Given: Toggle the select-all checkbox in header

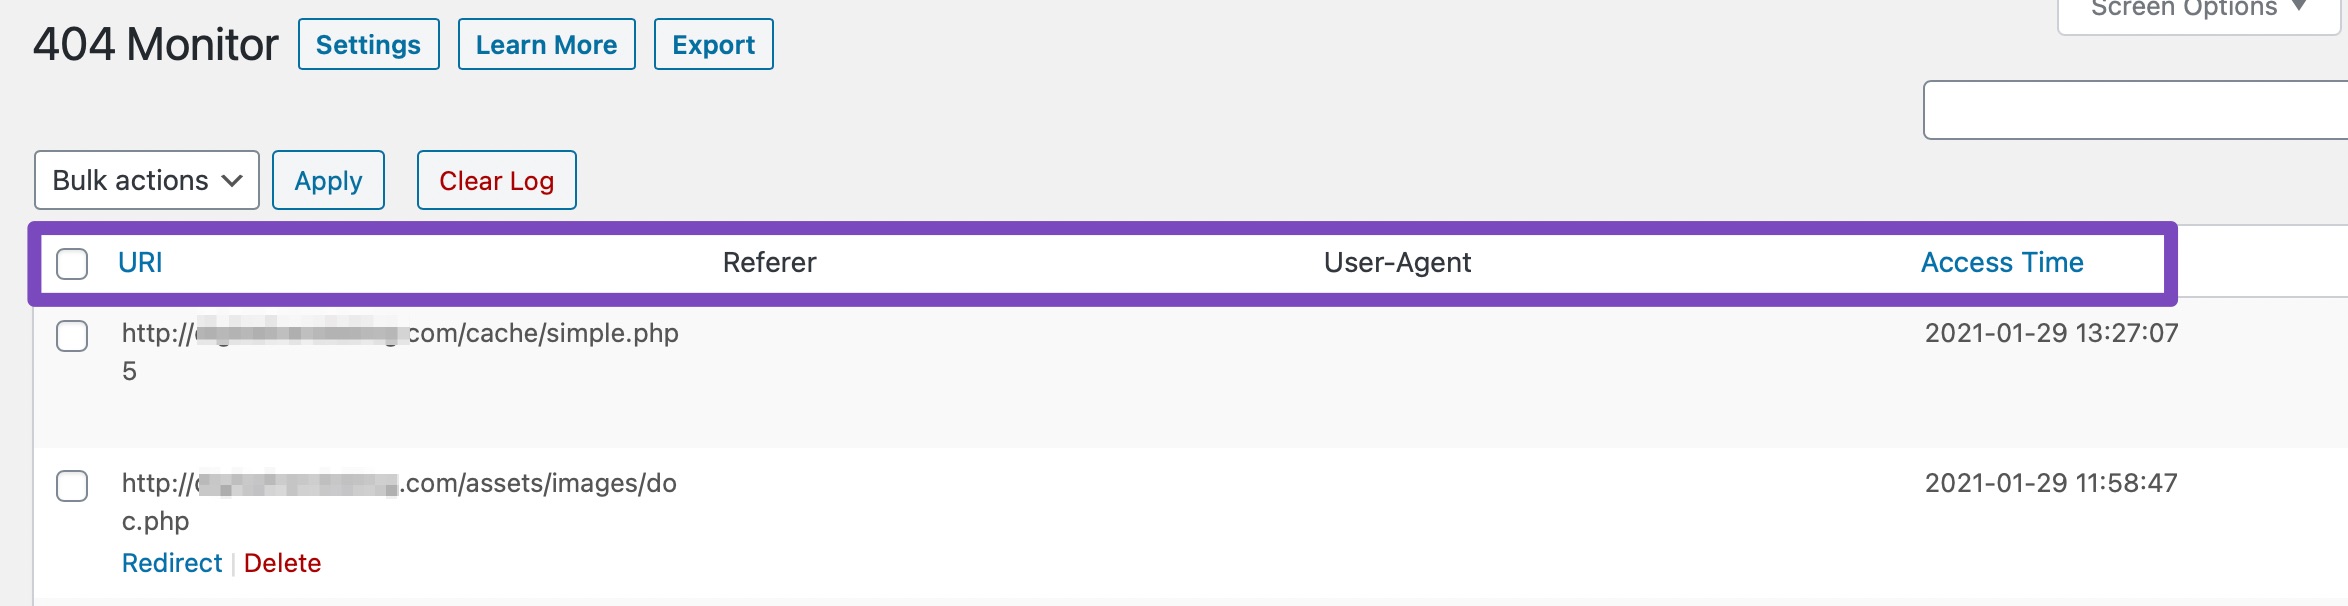Looking at the screenshot, I should pos(72,264).
